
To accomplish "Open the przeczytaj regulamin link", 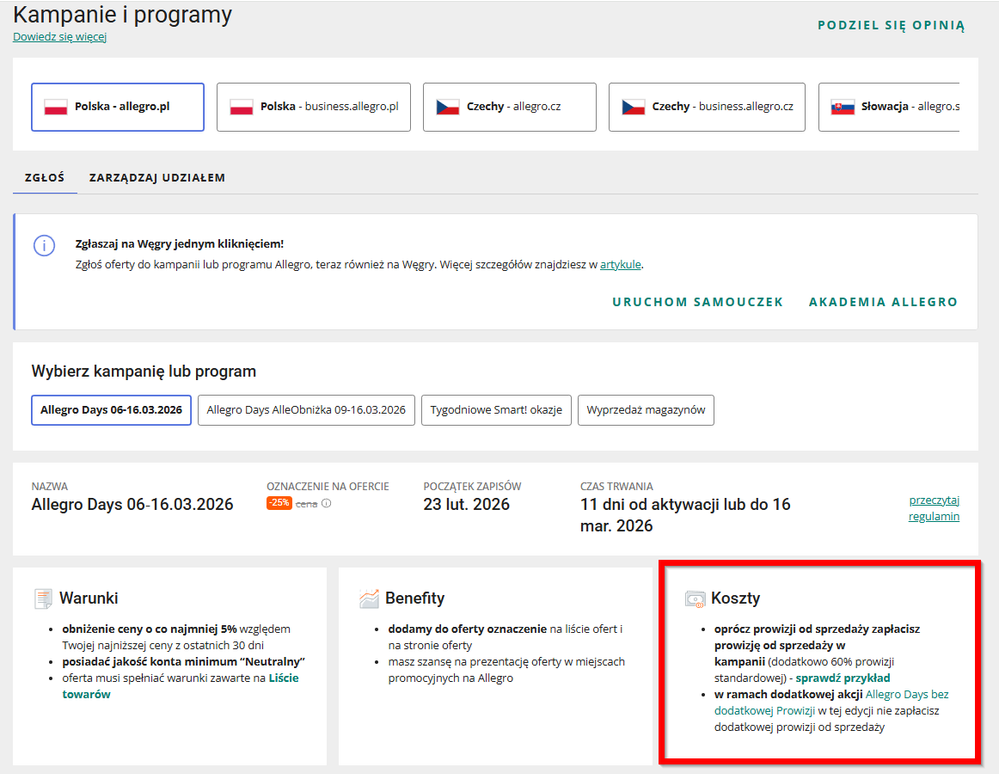I will 933,508.
